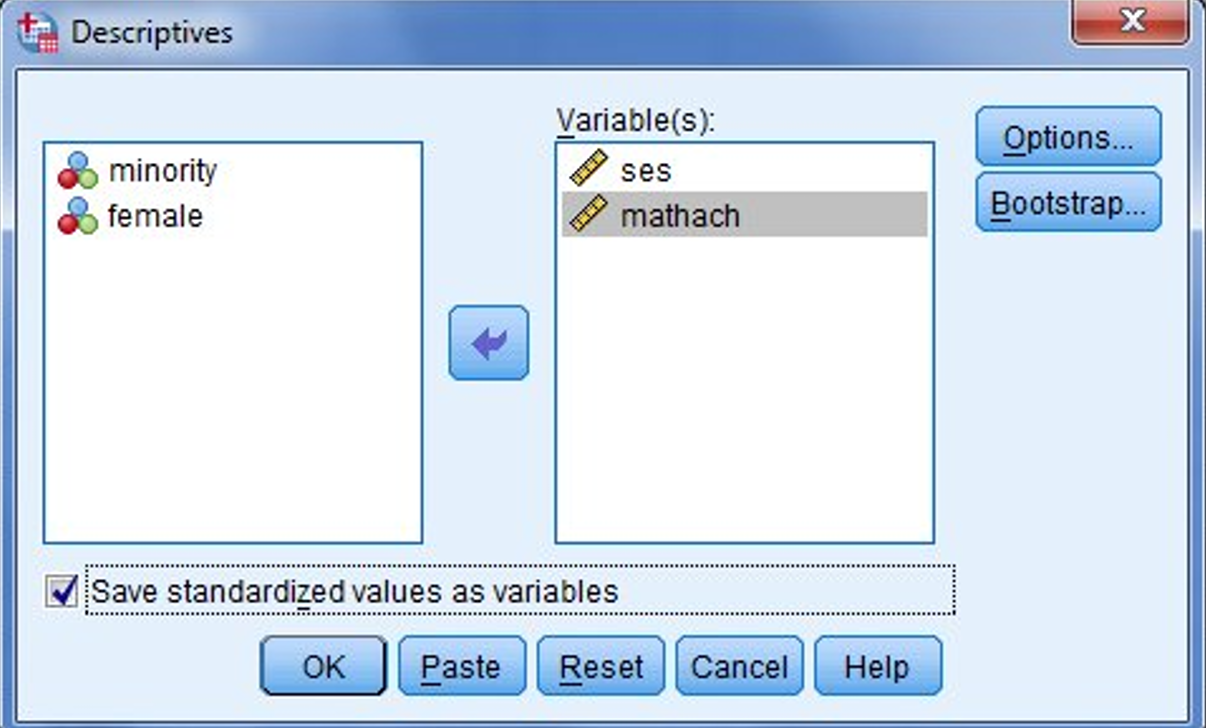This screenshot has width=1206, height=728.
Task: Cancel the Descriptives dialog
Action: pyautogui.click(x=739, y=666)
